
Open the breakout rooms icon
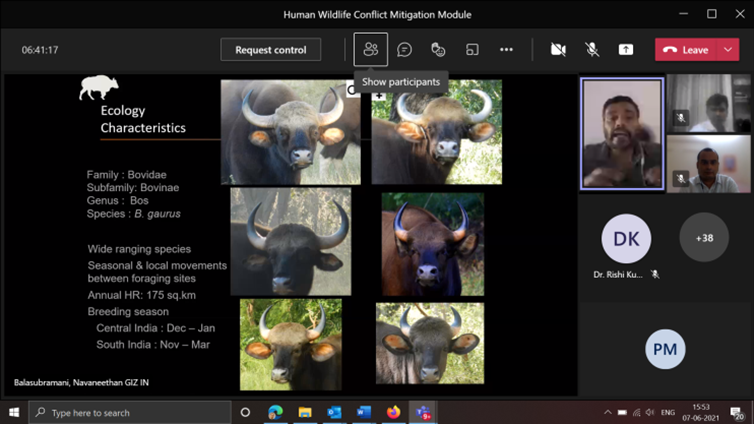tap(472, 49)
